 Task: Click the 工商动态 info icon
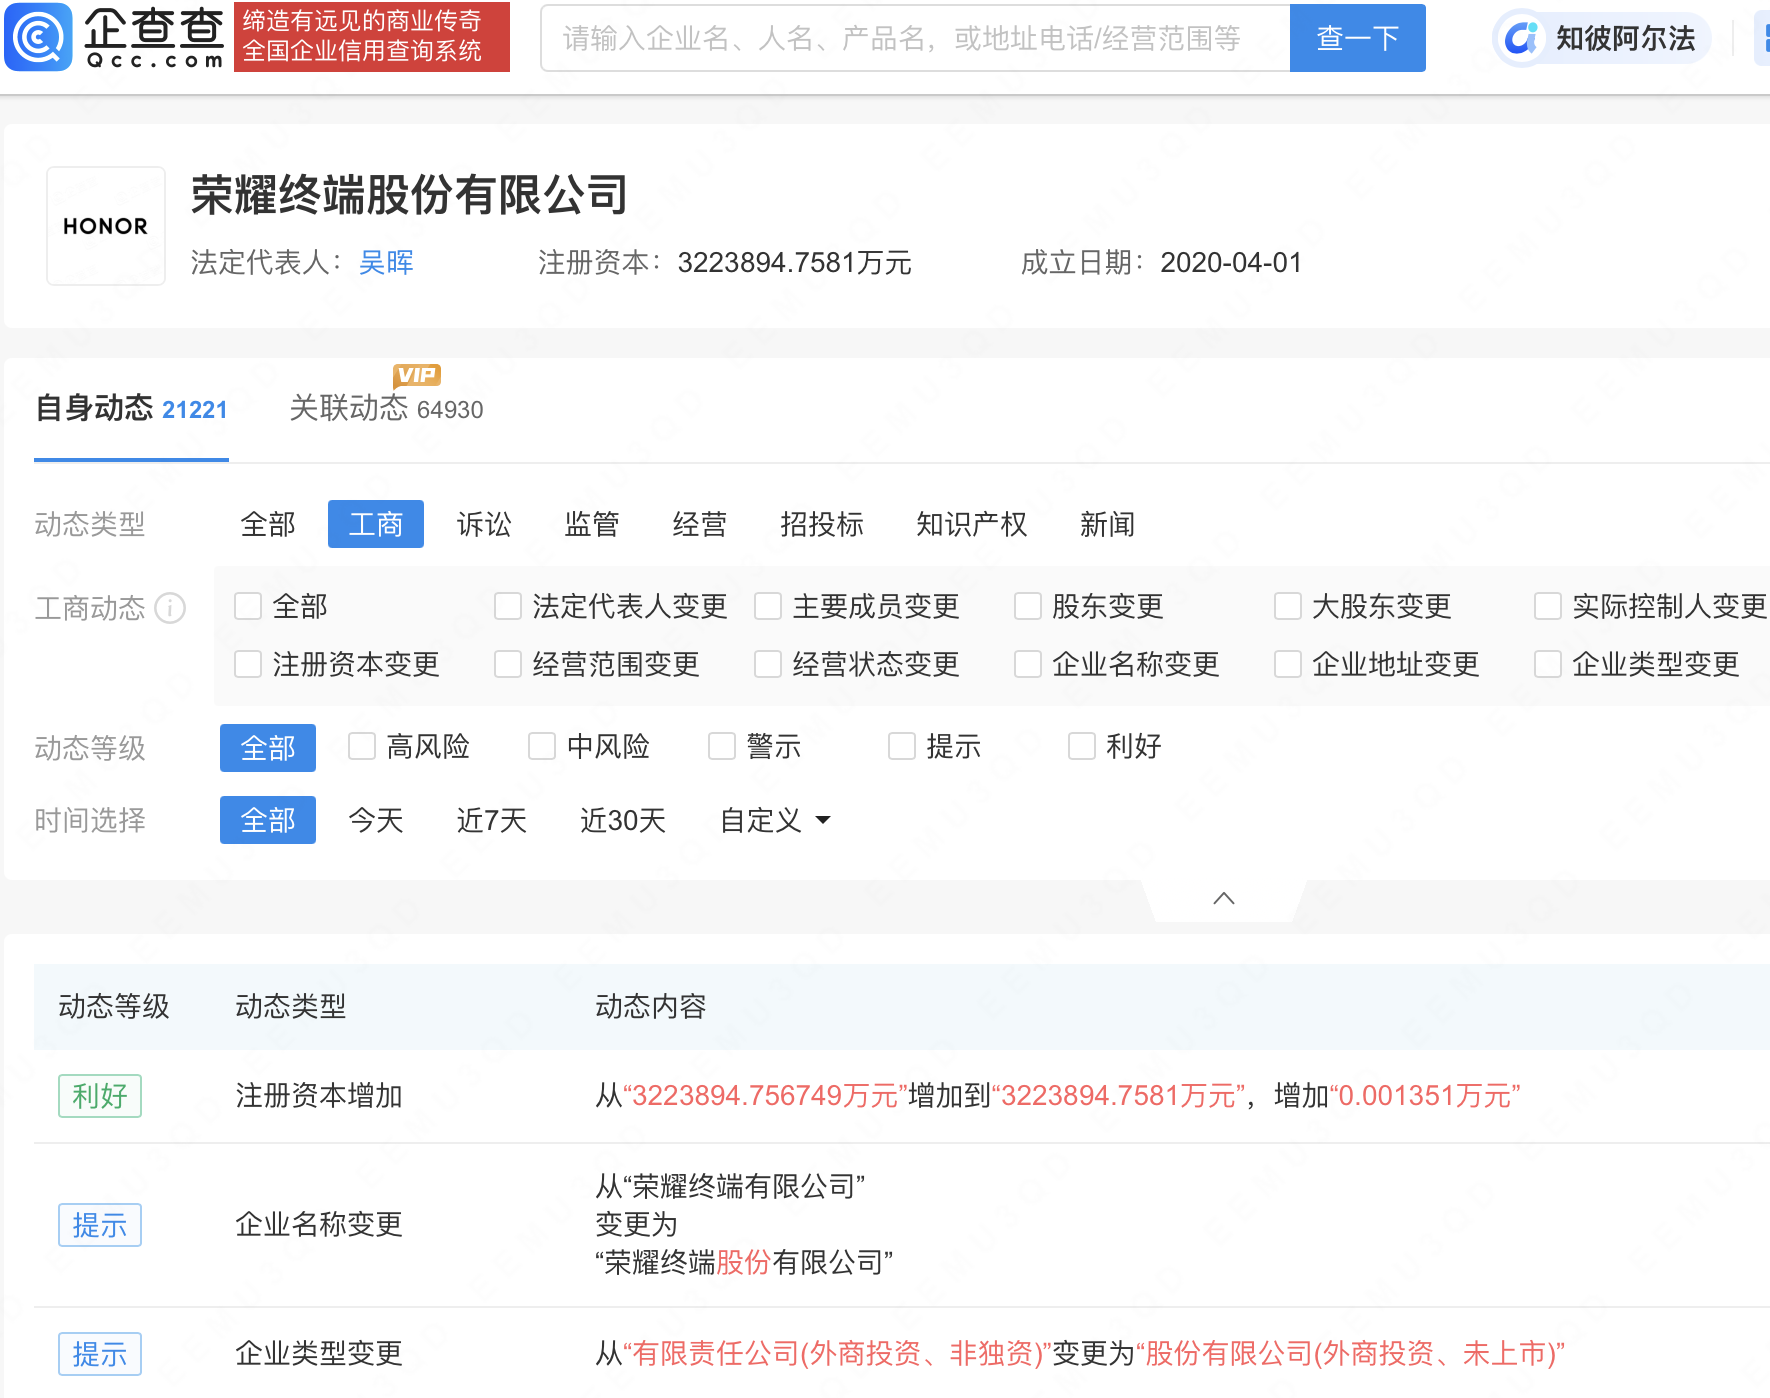coord(170,608)
